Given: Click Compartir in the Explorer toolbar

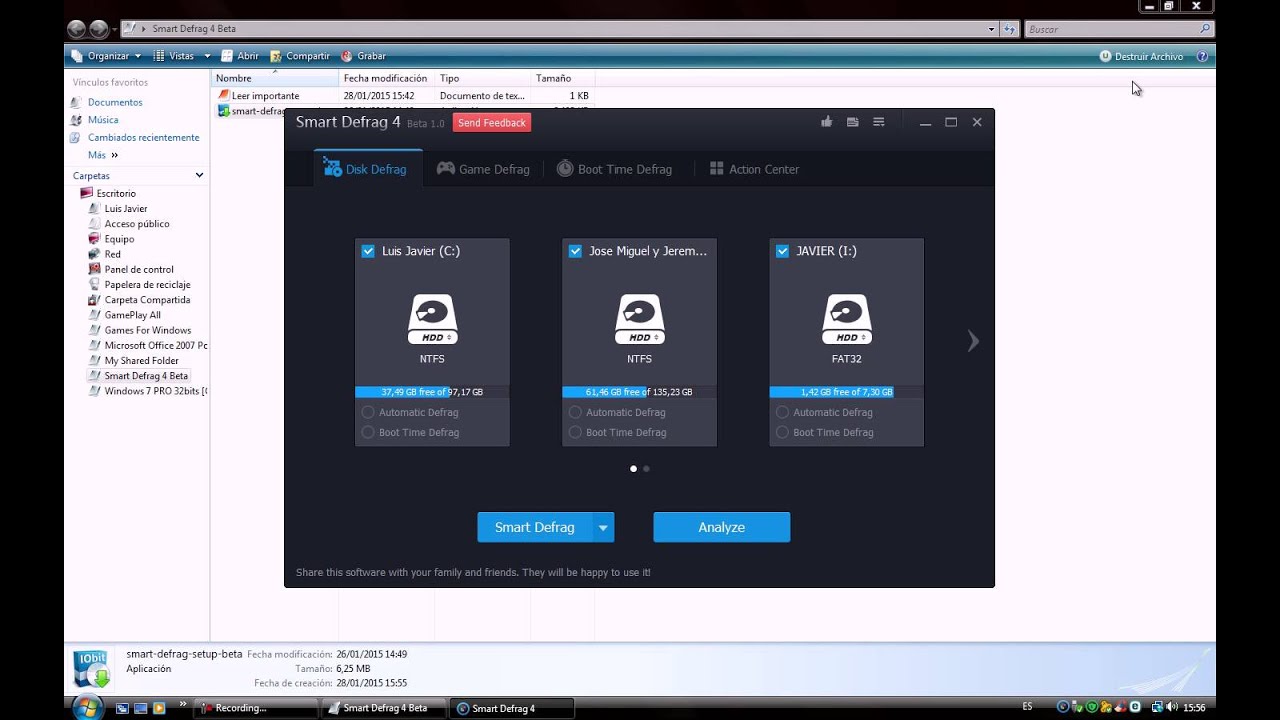Looking at the screenshot, I should tap(300, 56).
